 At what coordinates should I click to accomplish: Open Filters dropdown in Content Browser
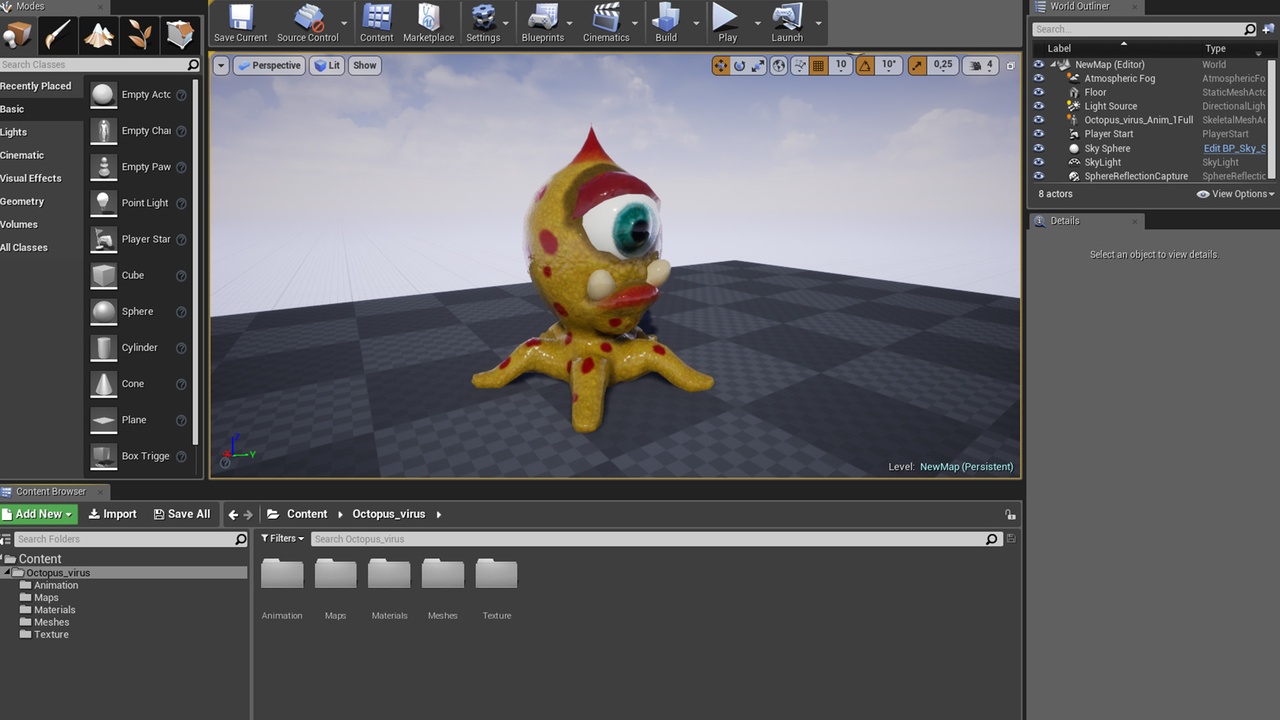(x=282, y=538)
